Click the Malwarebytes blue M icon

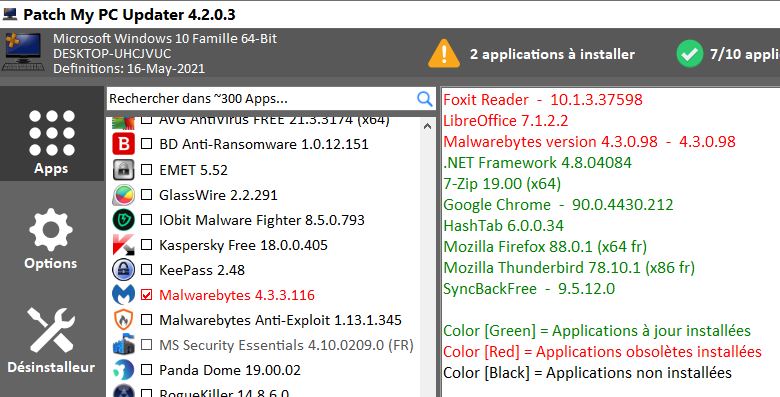pyautogui.click(x=123, y=295)
